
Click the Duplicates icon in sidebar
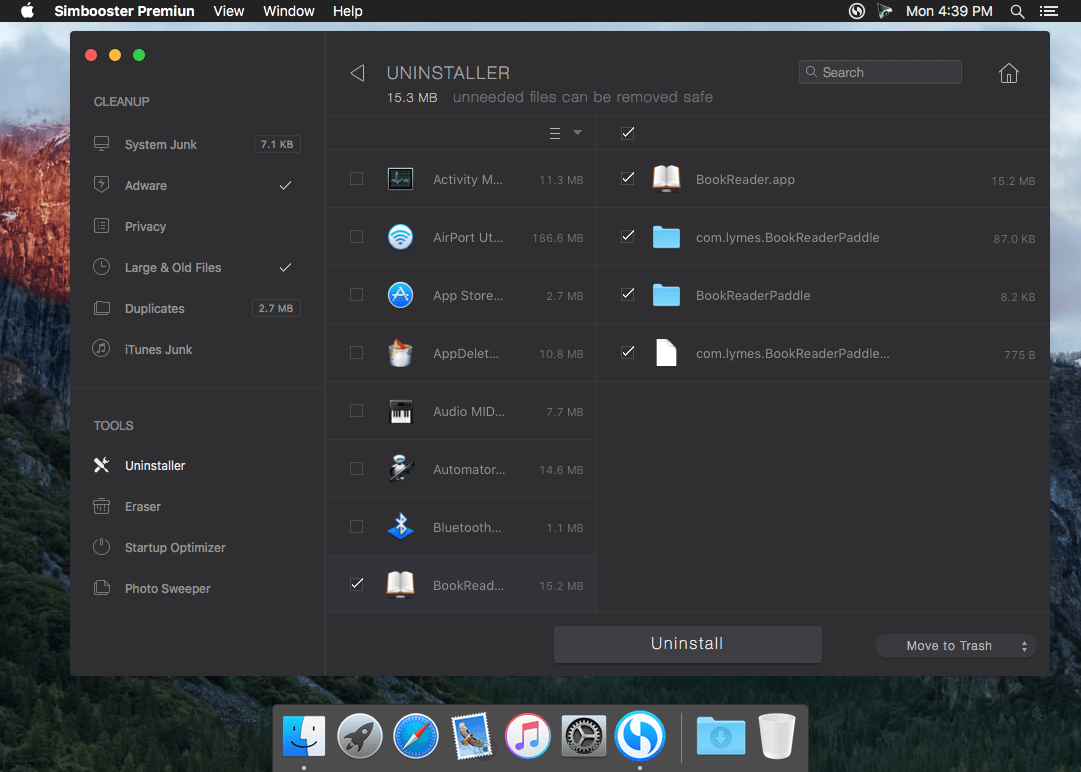click(x=101, y=307)
